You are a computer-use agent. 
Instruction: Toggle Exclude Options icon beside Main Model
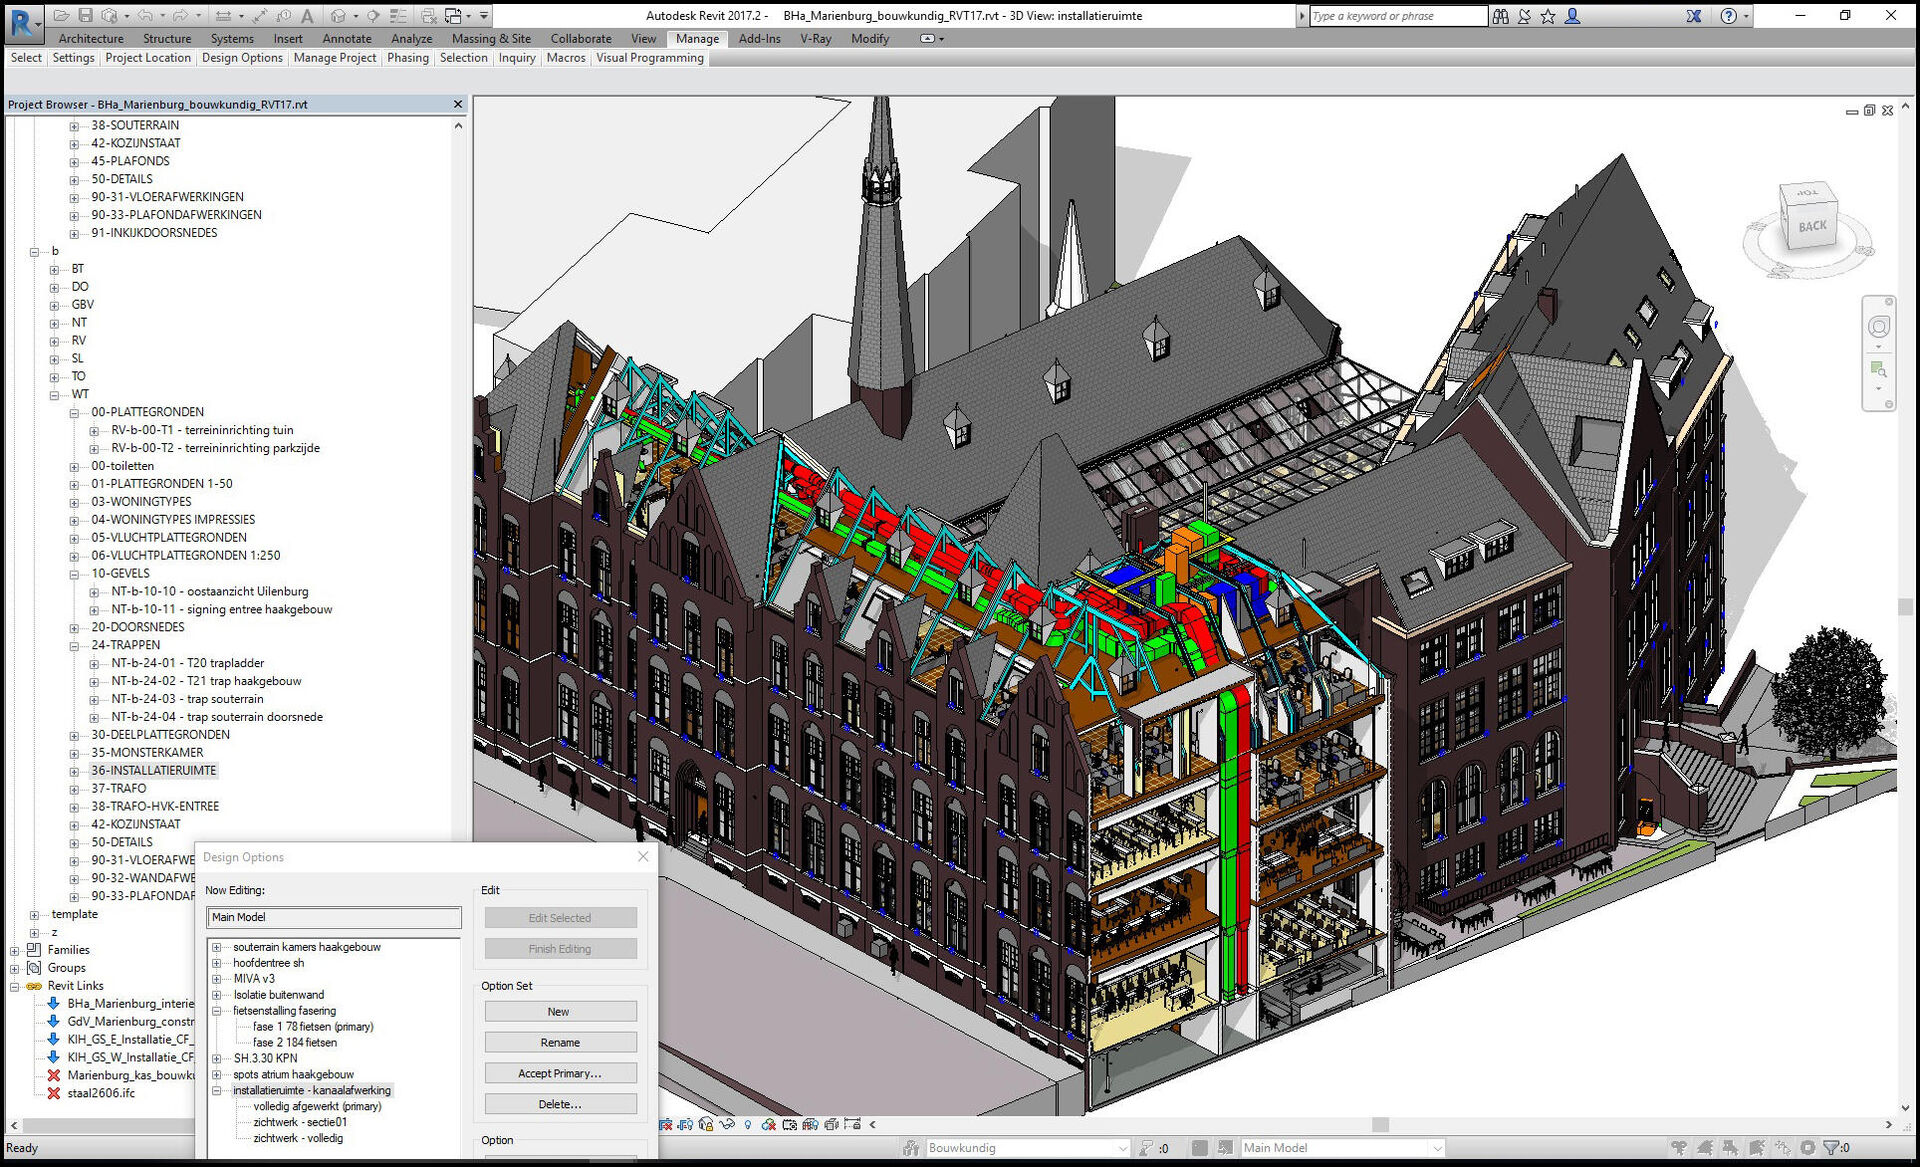click(x=1225, y=1148)
